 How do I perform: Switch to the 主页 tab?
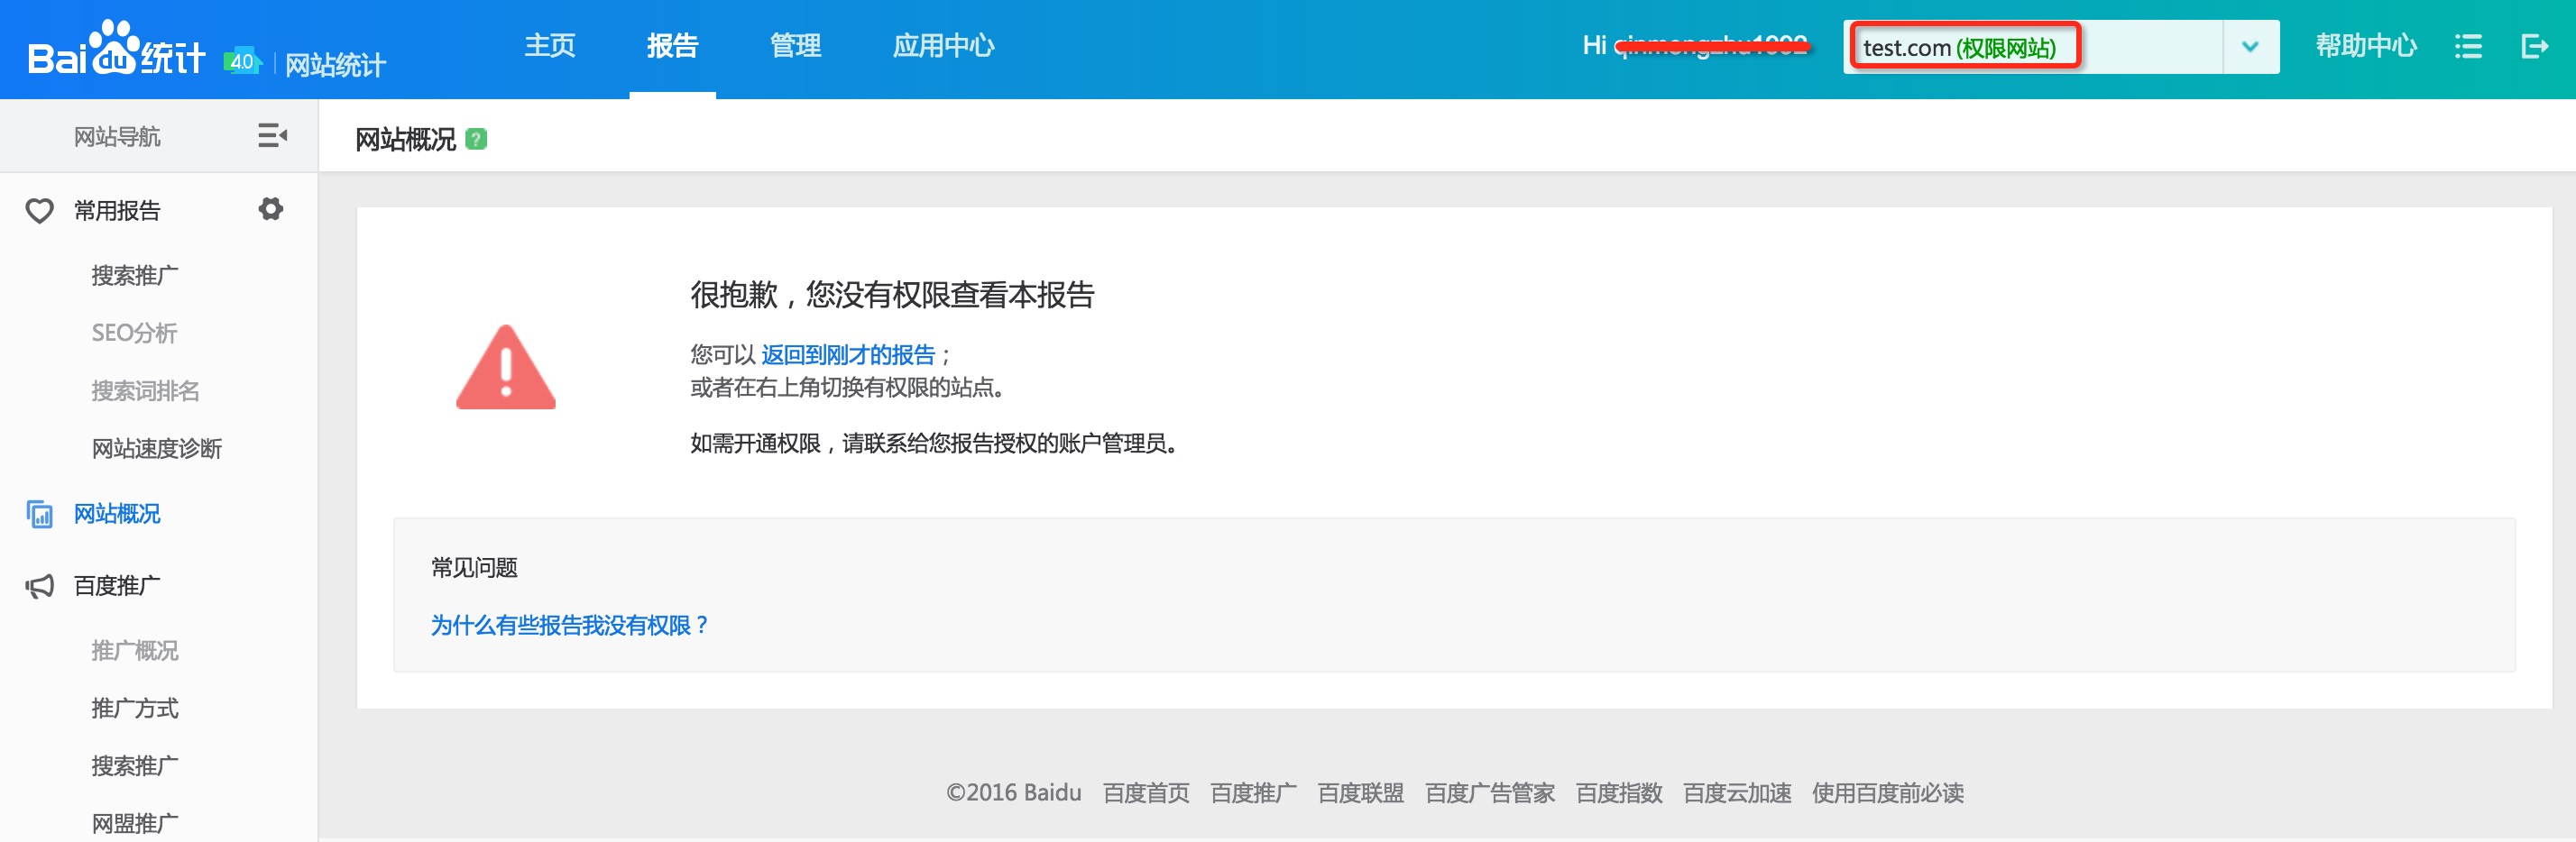tap(549, 46)
